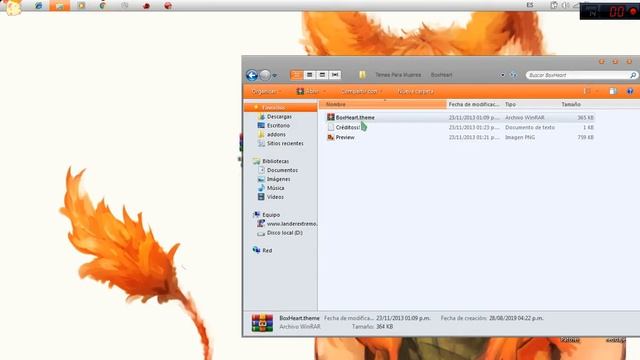The height and width of the screenshot is (360, 640).
Task: Click the BoxHeart breadcrumb segment
Action: tap(441, 75)
